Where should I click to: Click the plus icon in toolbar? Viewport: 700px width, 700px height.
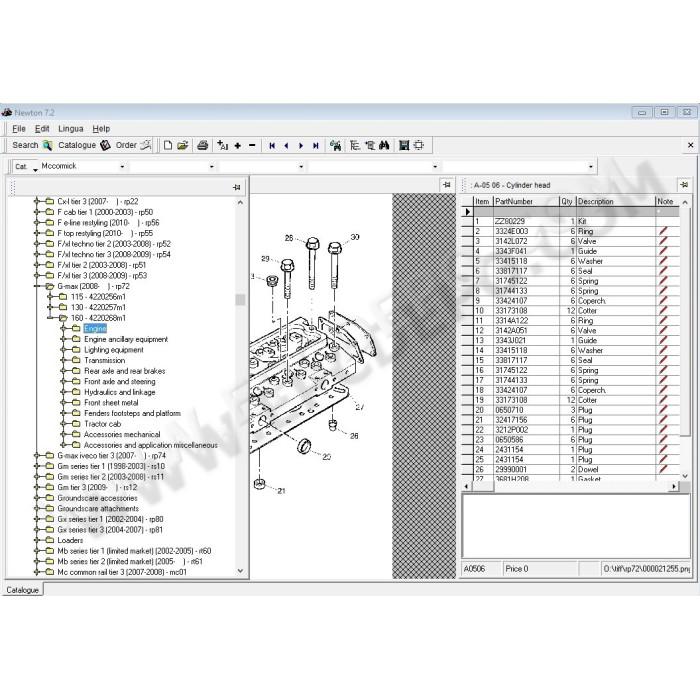tap(238, 146)
